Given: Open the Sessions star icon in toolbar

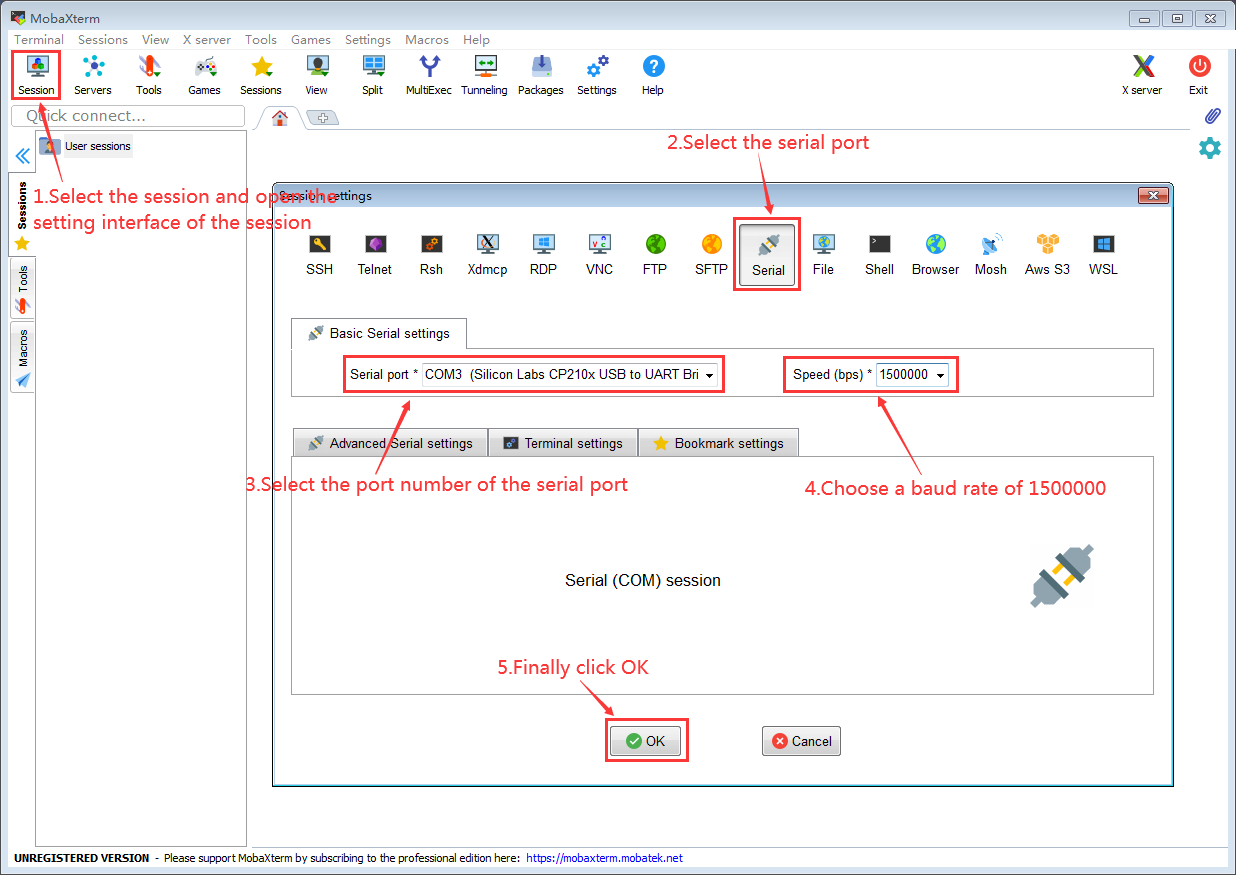Looking at the screenshot, I should [261, 75].
